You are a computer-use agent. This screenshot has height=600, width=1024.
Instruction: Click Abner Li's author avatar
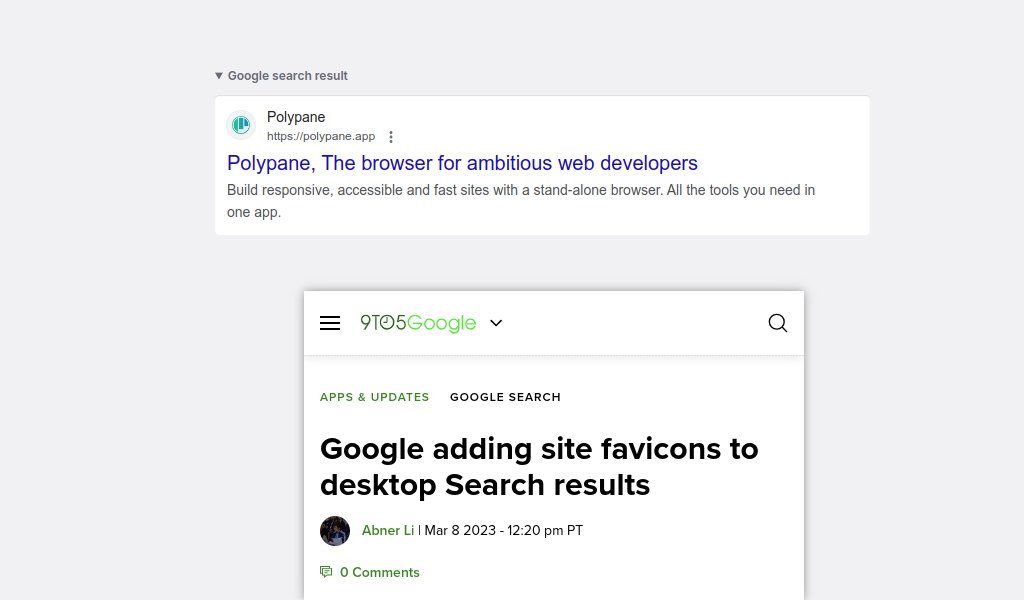point(335,531)
